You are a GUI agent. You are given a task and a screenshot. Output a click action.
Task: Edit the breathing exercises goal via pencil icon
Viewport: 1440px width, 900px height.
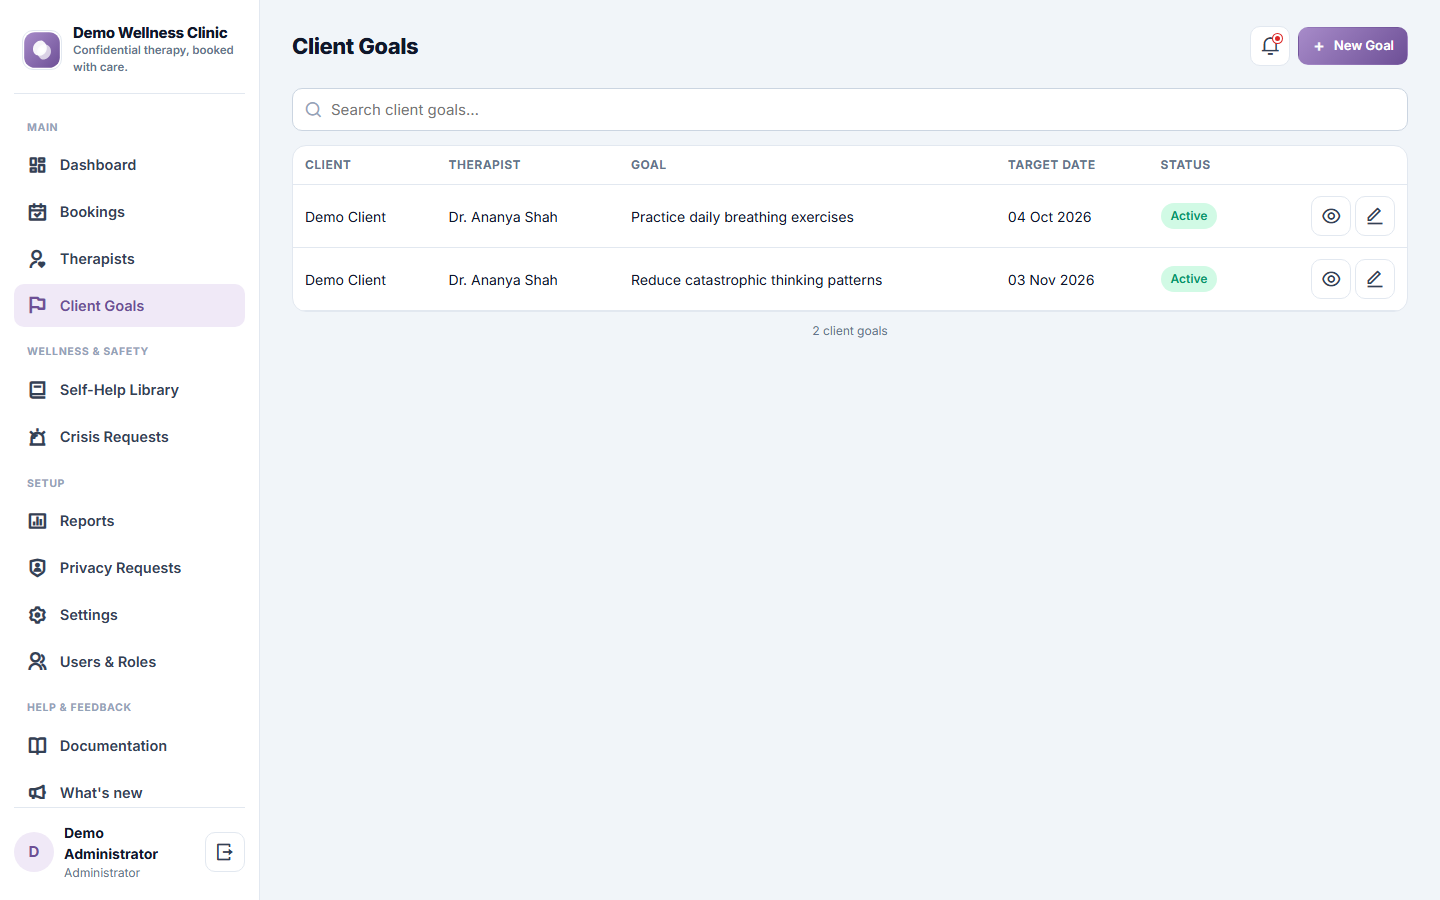pyautogui.click(x=1374, y=216)
